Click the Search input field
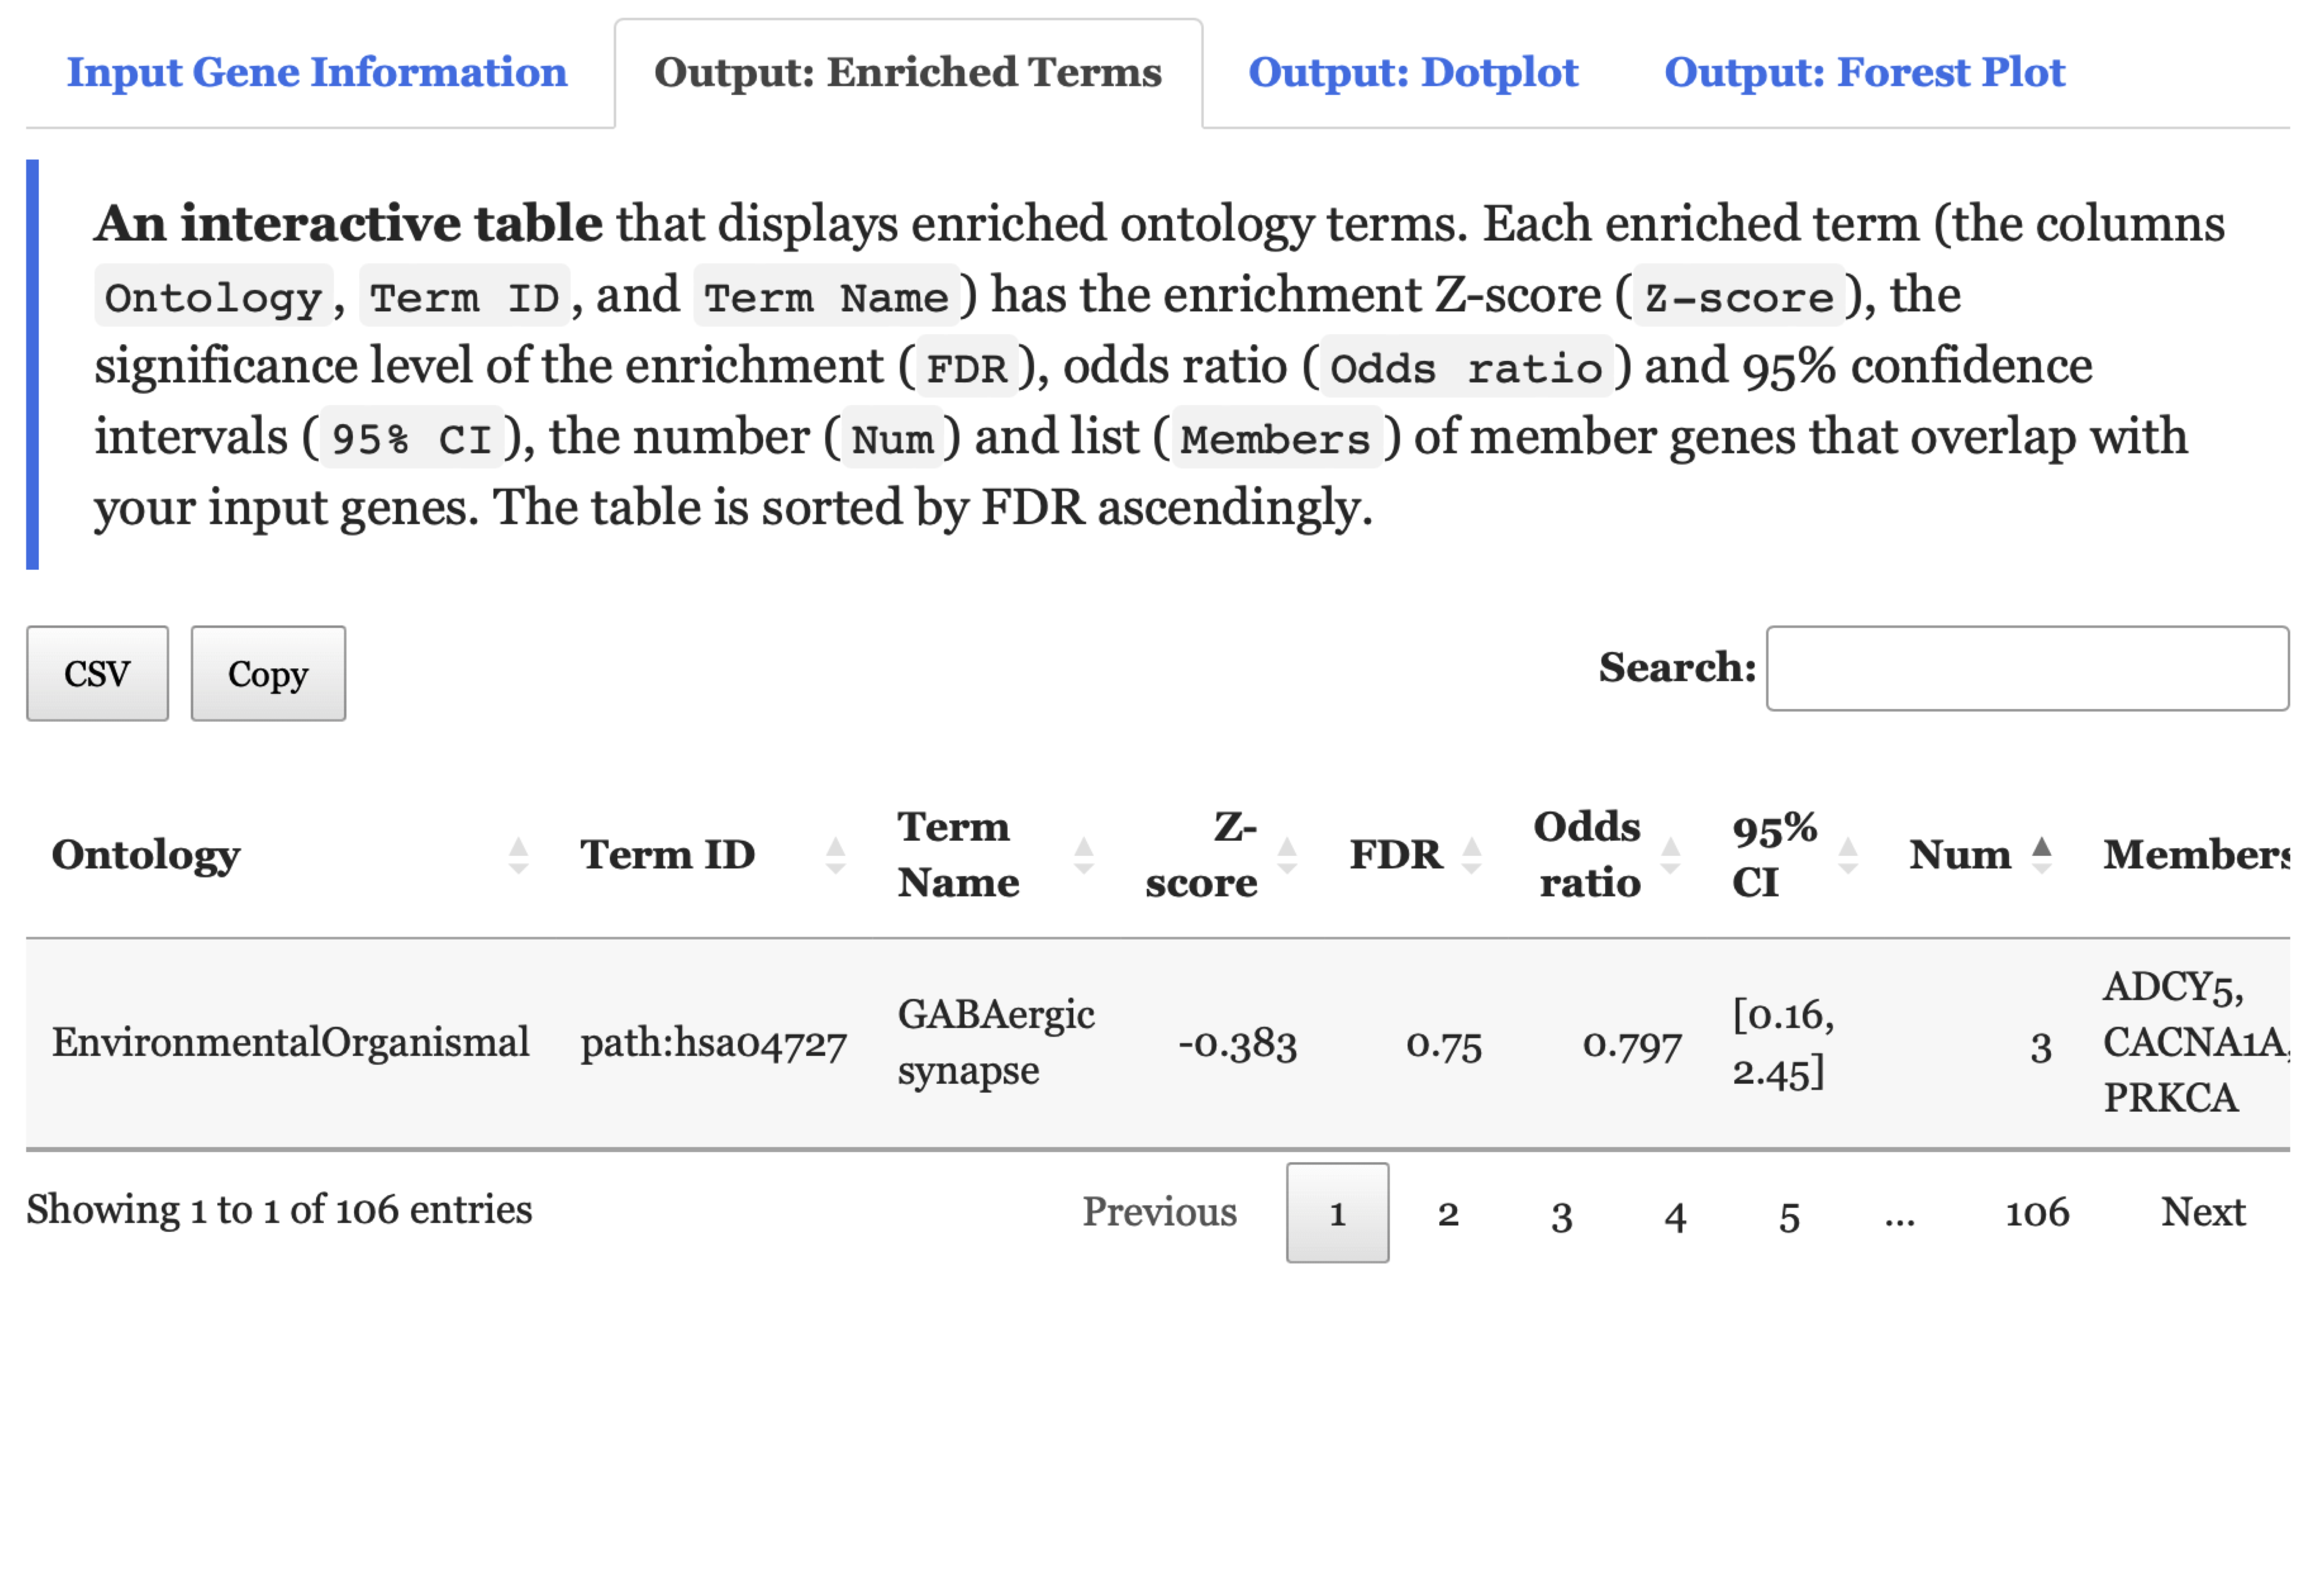Viewport: 2324px width, 1580px height. coord(2026,668)
